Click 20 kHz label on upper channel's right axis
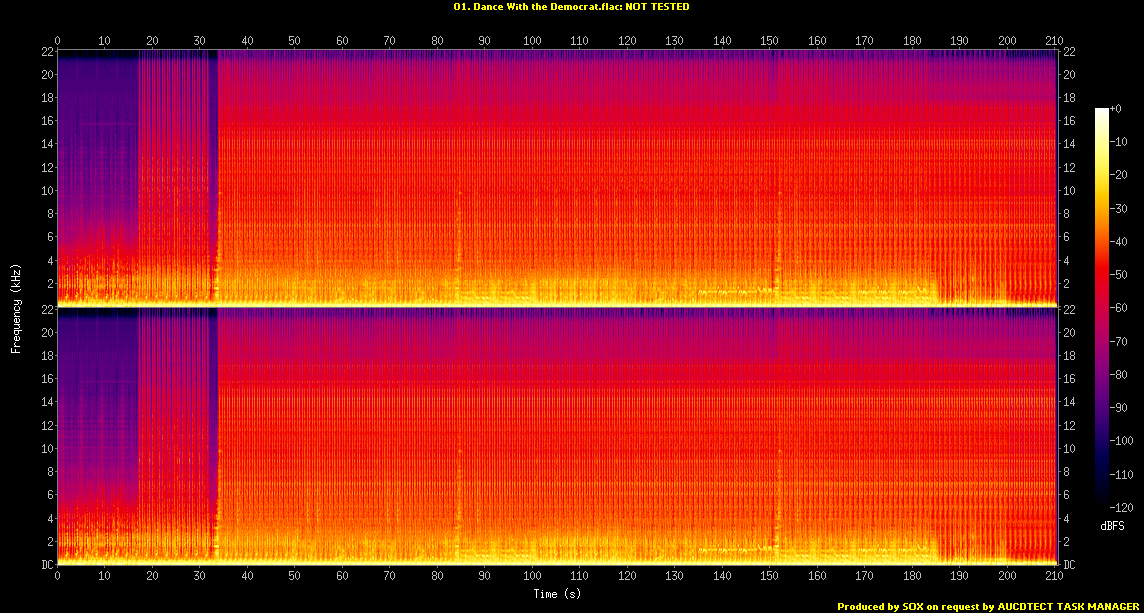 1068,75
